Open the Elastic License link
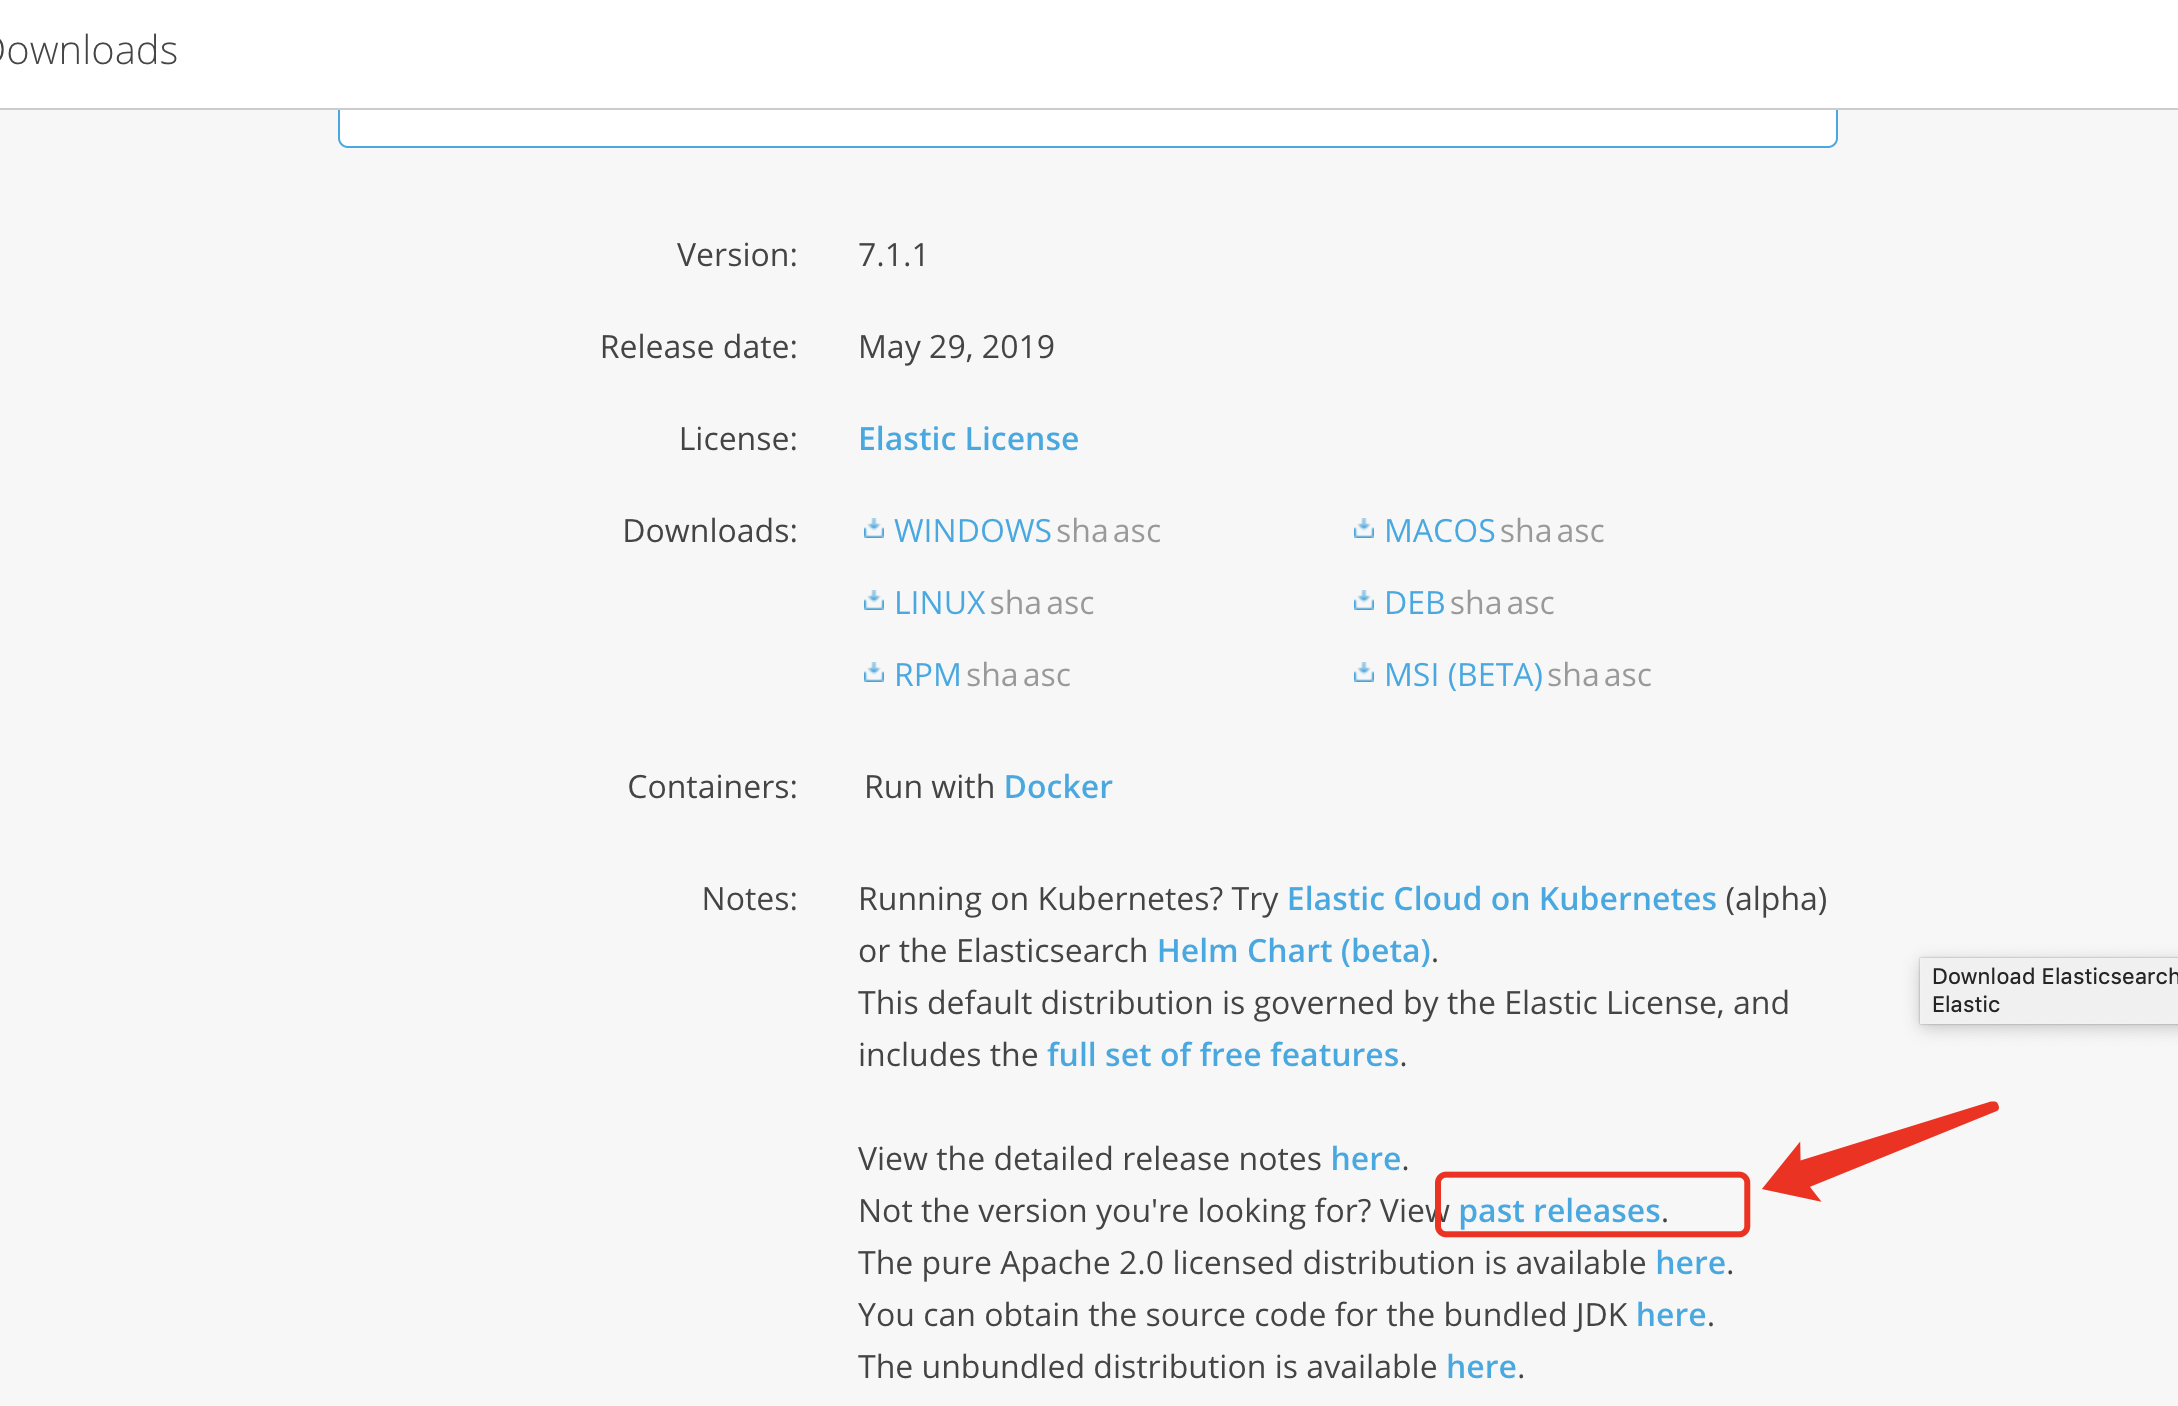The height and width of the screenshot is (1406, 2178). pyautogui.click(x=968, y=439)
